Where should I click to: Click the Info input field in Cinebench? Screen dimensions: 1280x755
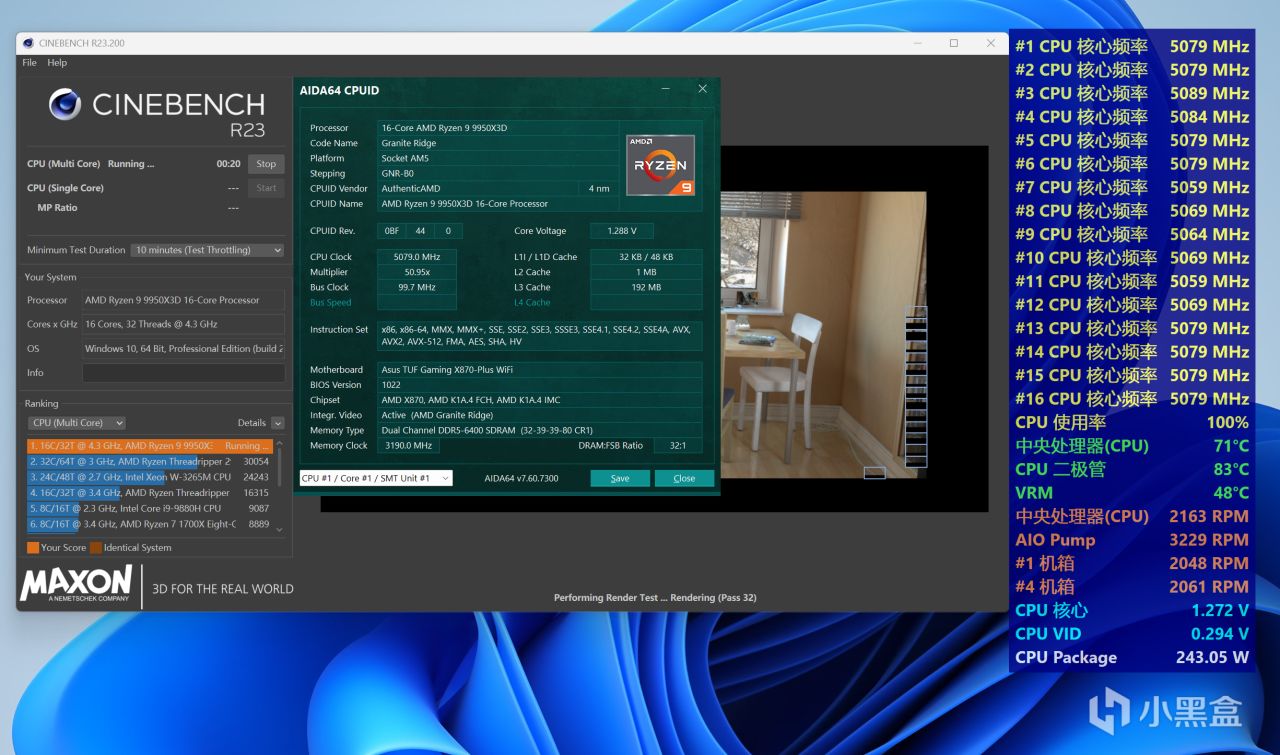[x=183, y=373]
